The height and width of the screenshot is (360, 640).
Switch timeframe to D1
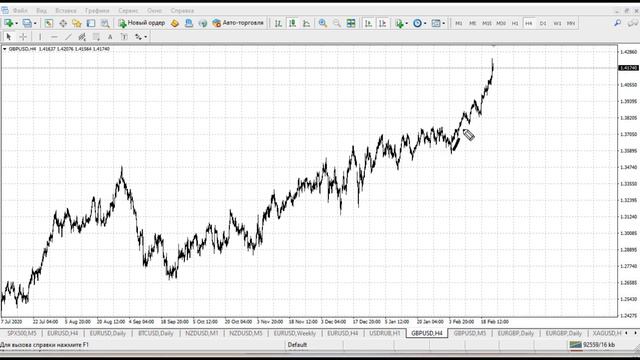click(543, 24)
